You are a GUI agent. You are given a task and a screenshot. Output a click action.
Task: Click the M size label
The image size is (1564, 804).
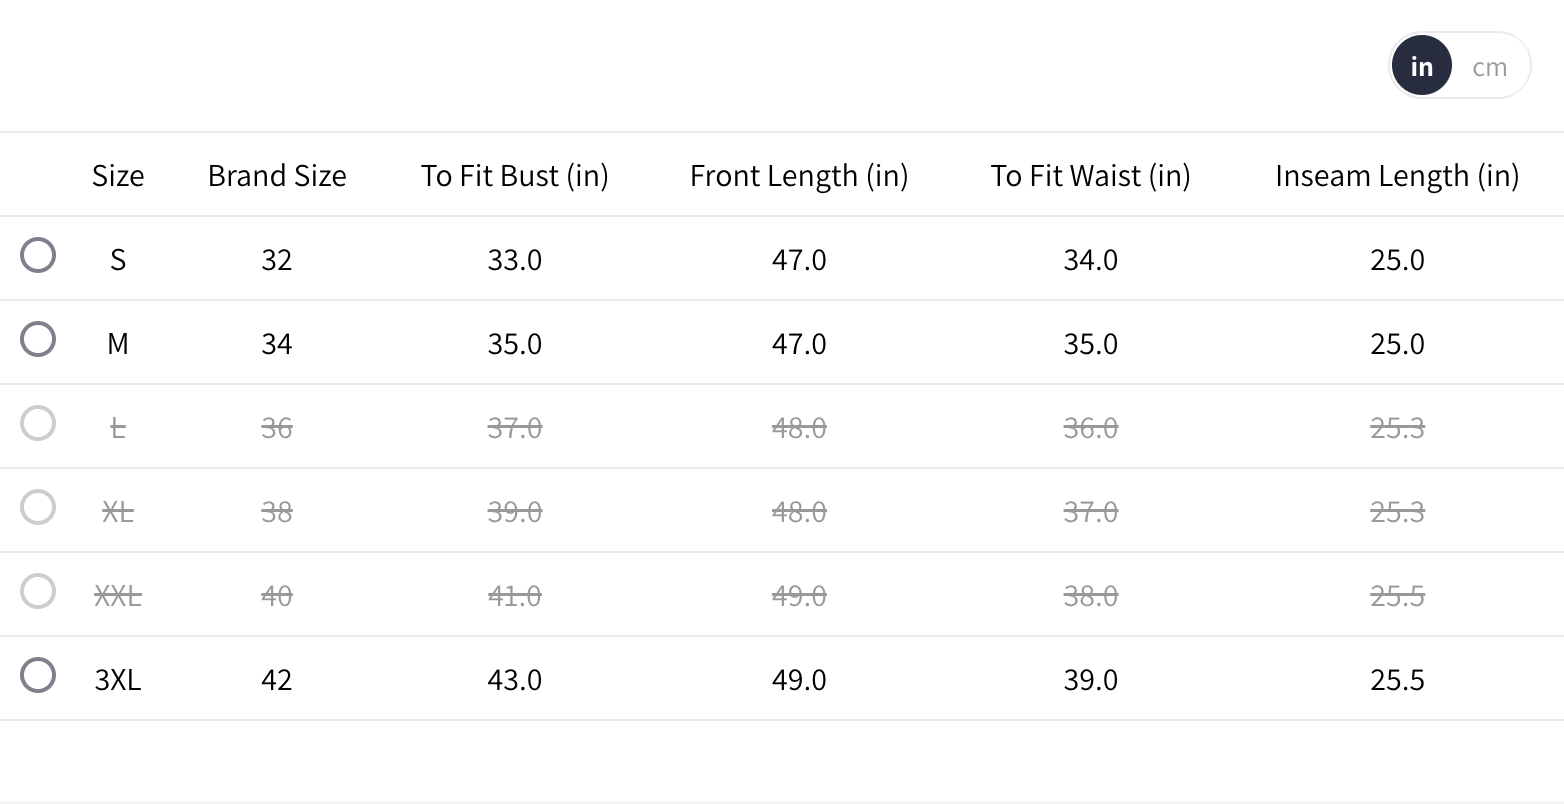click(x=118, y=344)
